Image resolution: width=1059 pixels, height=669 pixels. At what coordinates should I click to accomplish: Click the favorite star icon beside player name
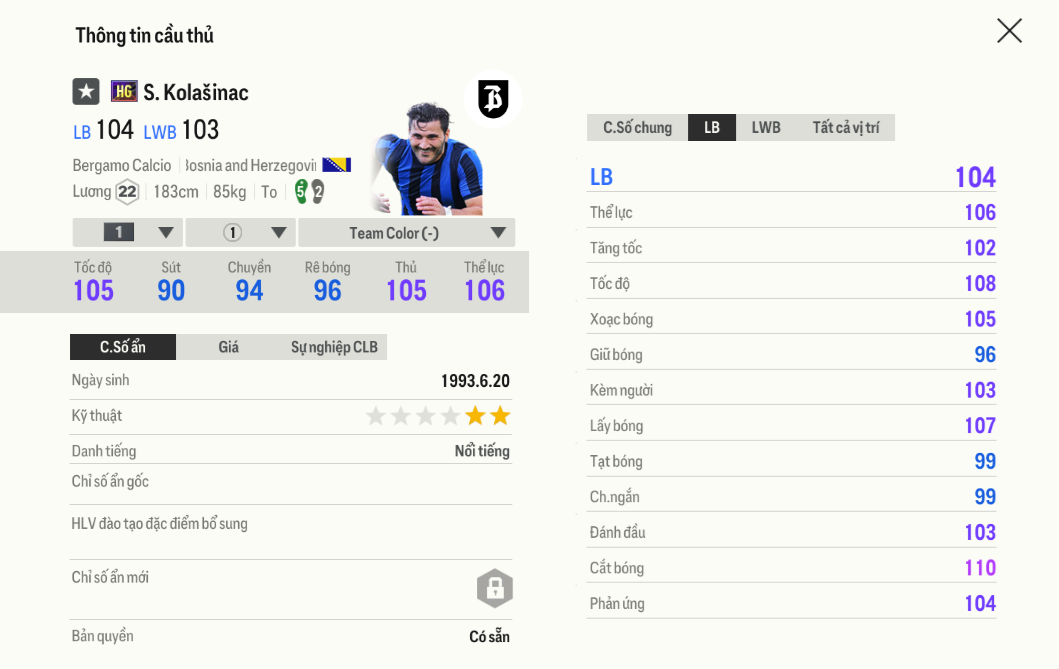point(86,92)
